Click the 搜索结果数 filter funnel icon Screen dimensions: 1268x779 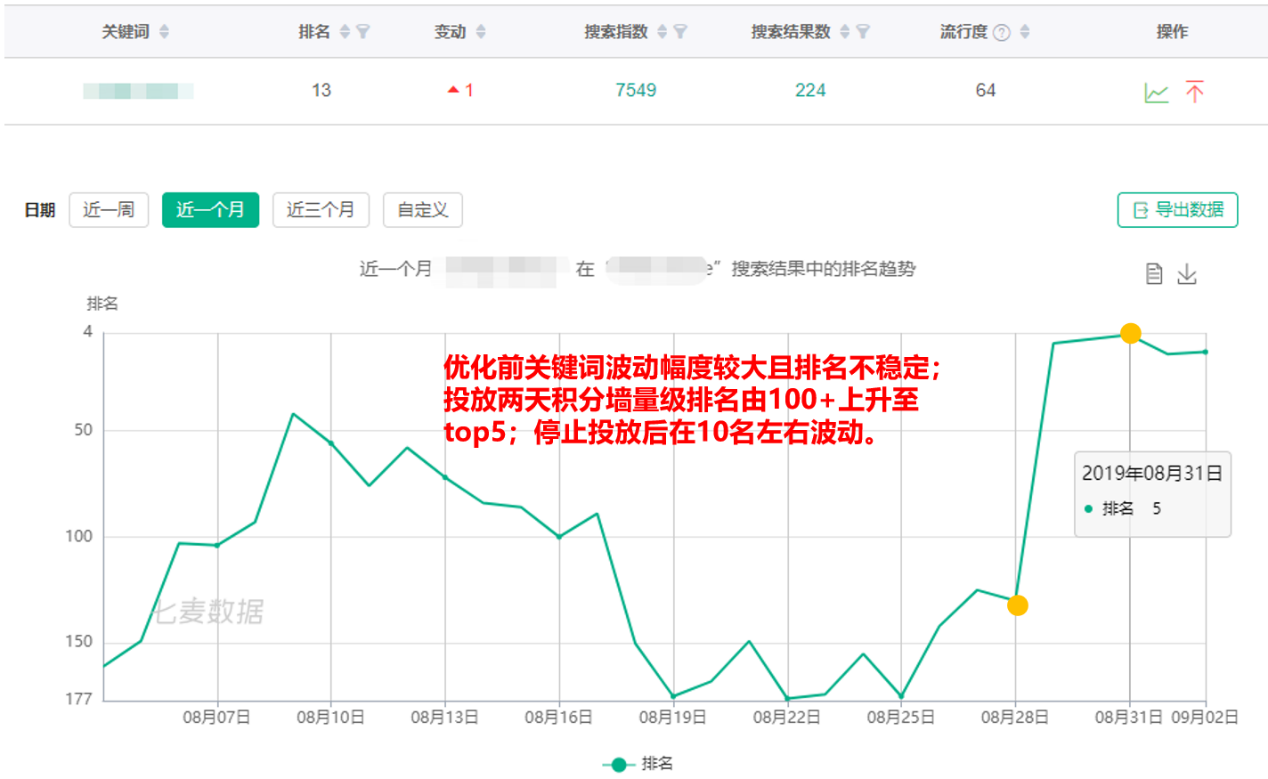pyautogui.click(x=862, y=32)
